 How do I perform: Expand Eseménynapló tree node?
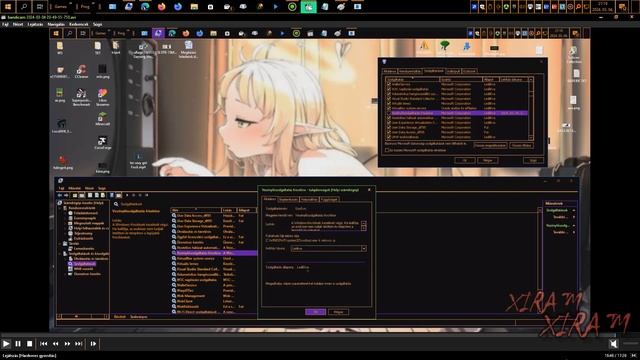tap(66, 218)
